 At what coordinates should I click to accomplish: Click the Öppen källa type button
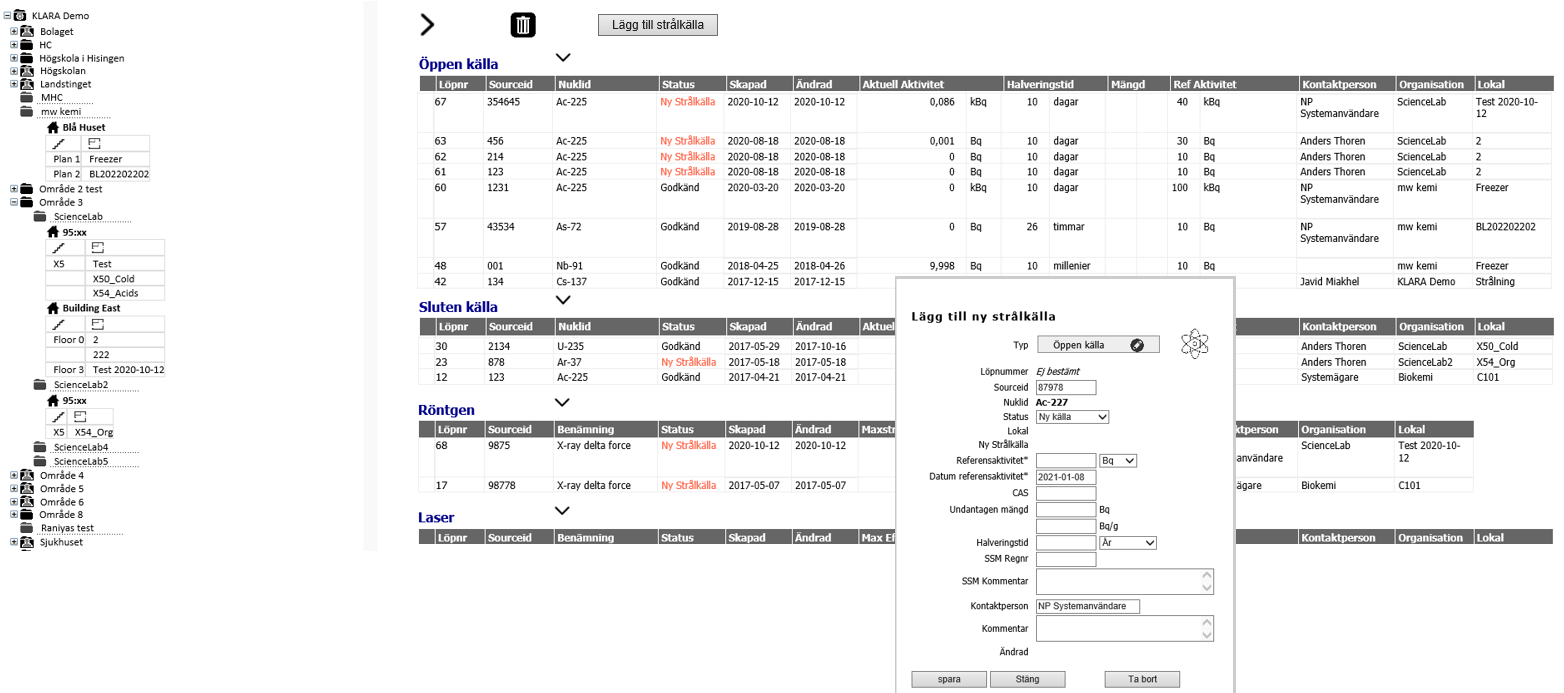point(1098,344)
